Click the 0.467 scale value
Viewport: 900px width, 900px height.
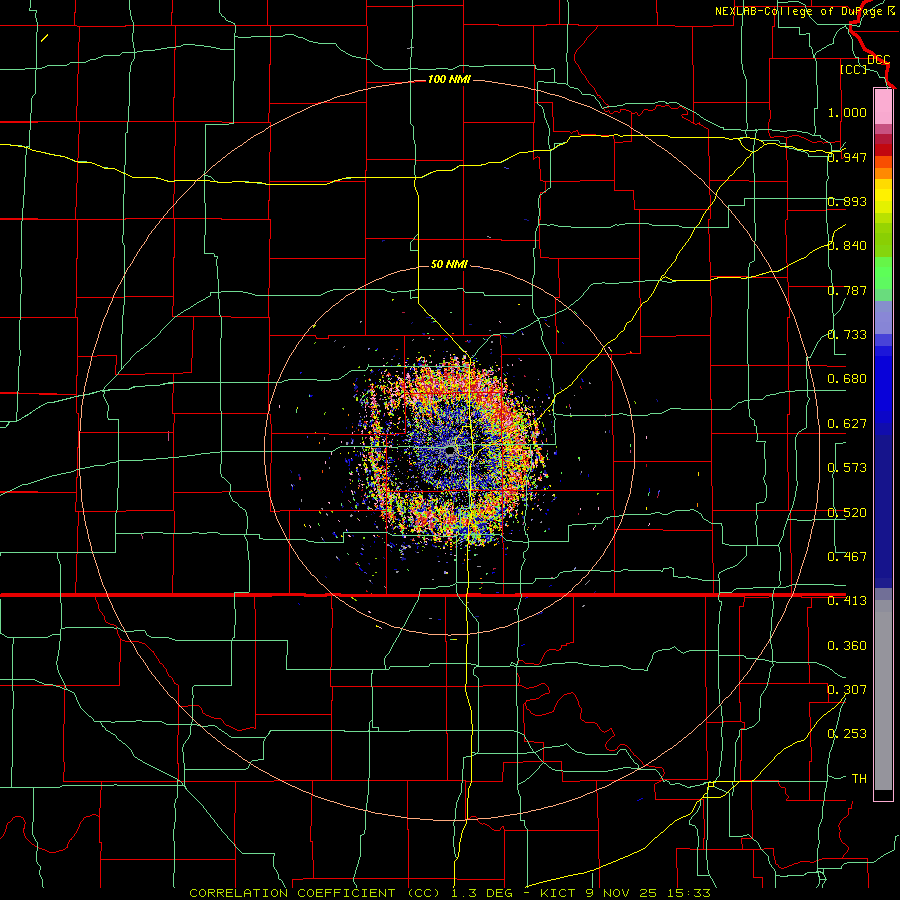coord(847,557)
